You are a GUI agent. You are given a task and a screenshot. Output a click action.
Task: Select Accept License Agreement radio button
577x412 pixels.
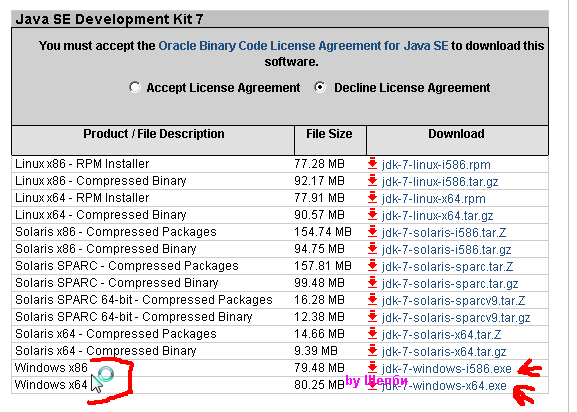[135, 87]
